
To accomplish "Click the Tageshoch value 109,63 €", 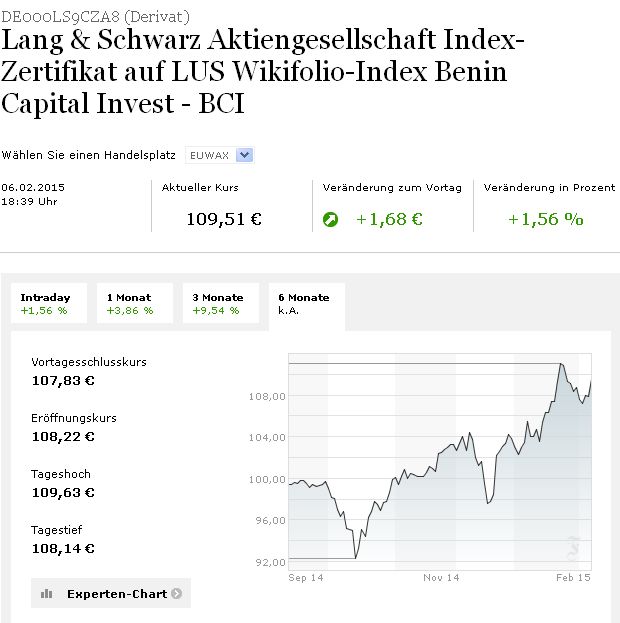I will (63, 492).
